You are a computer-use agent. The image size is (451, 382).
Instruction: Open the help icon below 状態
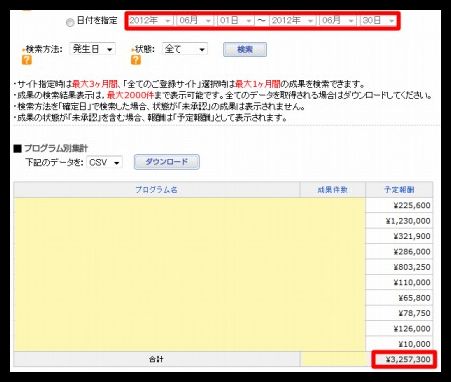(136, 60)
